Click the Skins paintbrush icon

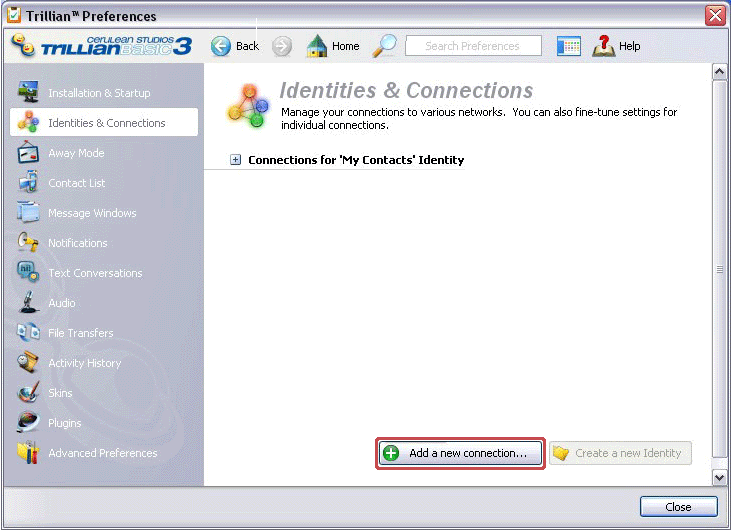(x=28, y=392)
